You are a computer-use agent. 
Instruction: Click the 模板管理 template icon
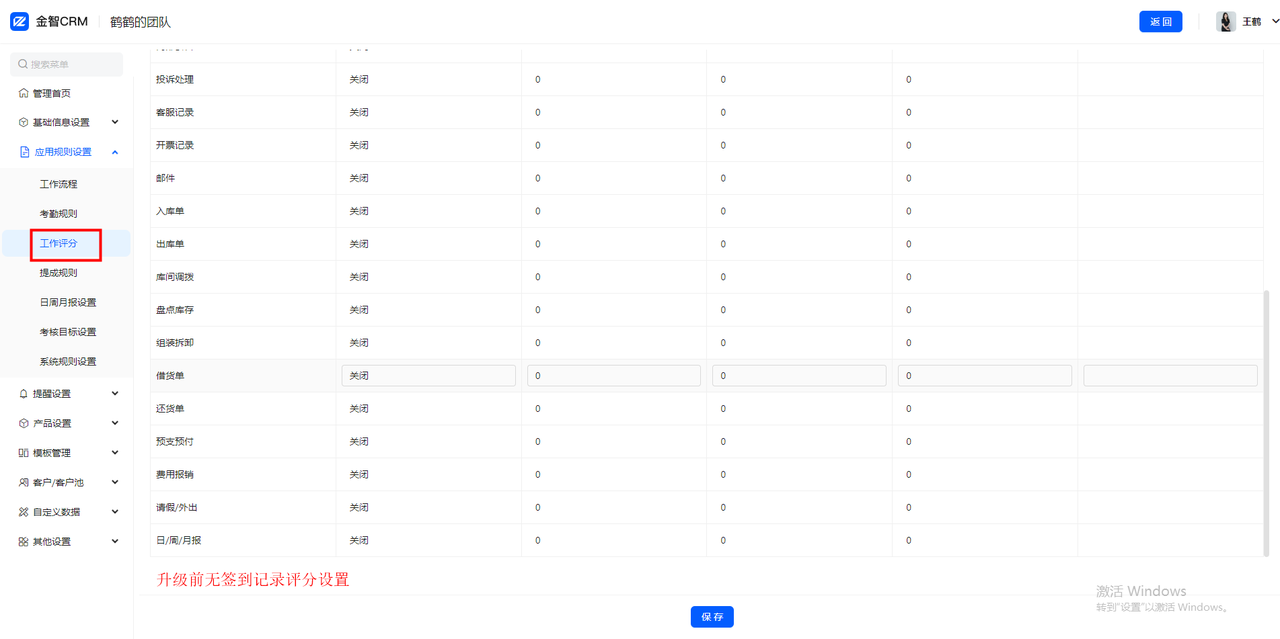pyautogui.click(x=24, y=453)
